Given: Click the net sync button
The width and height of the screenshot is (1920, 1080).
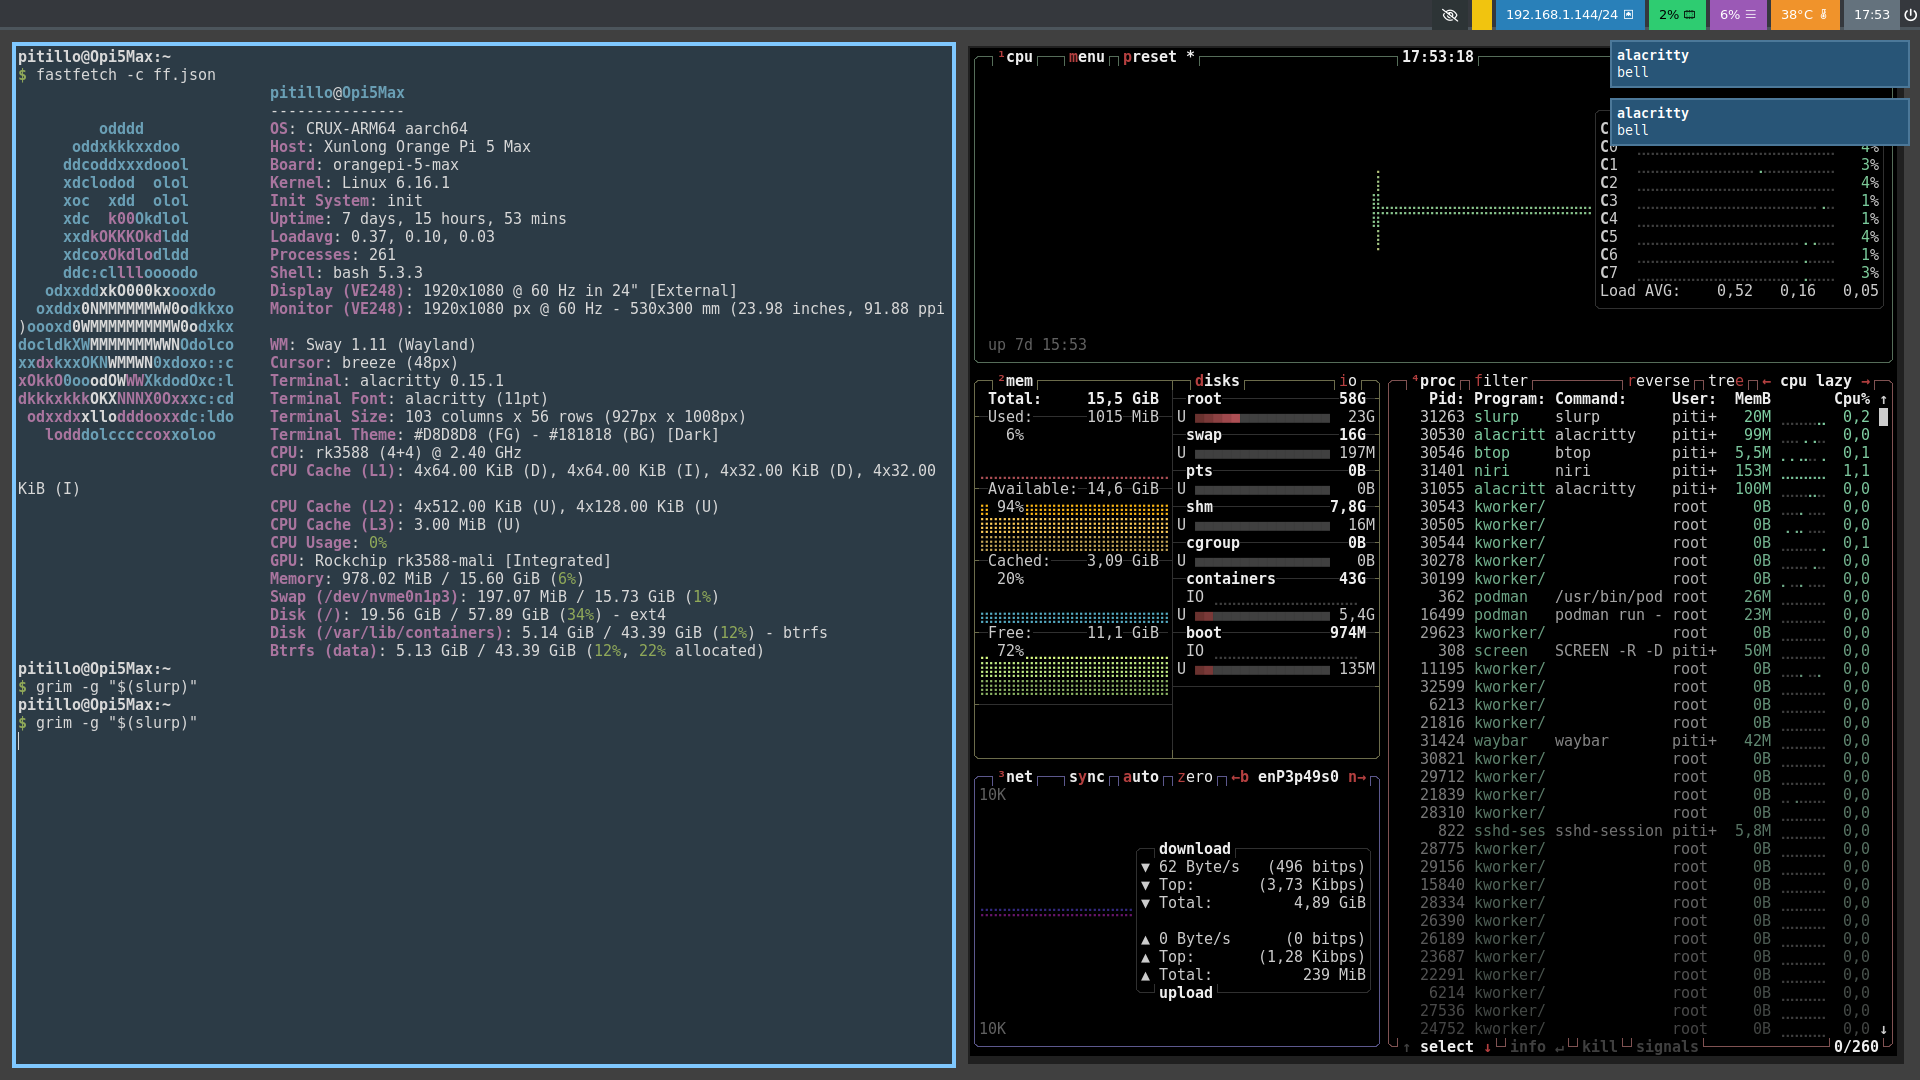Looking at the screenshot, I should coord(1086,777).
